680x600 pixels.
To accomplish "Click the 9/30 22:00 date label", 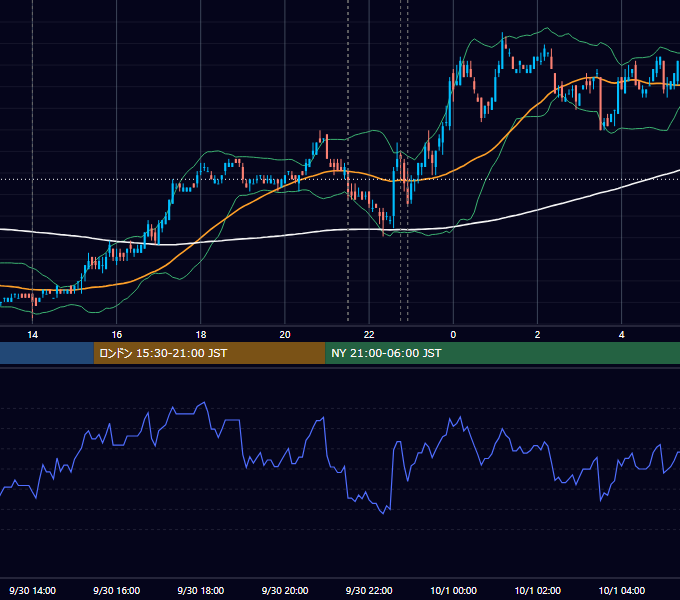I will tap(369, 590).
